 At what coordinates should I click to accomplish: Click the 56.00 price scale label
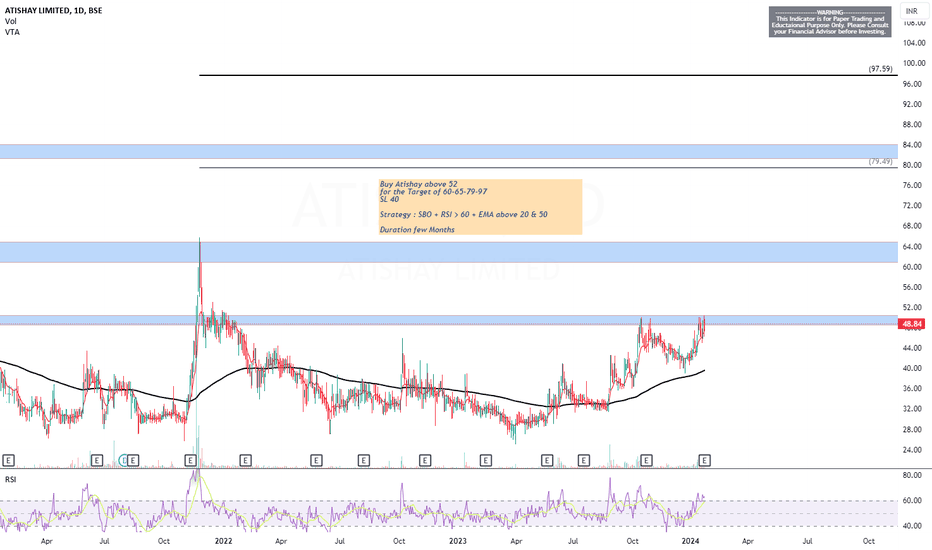(x=914, y=287)
